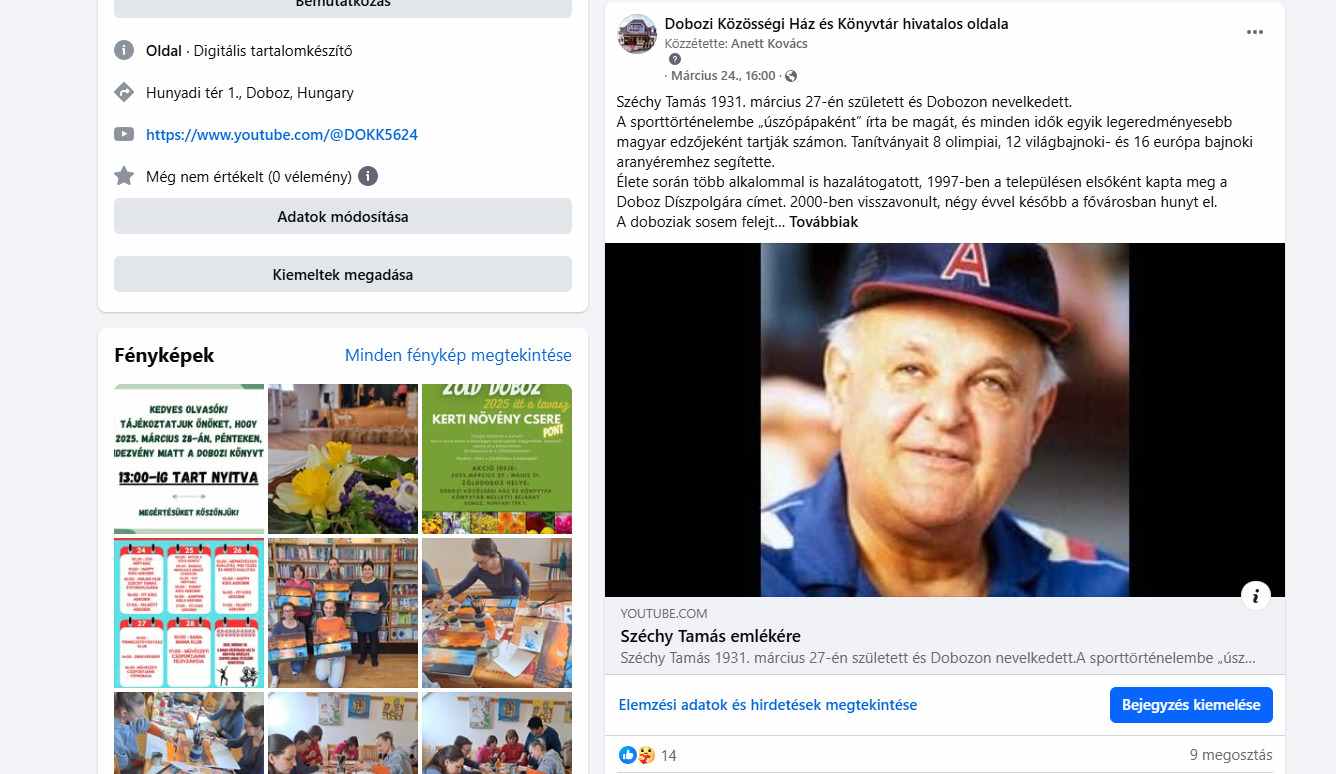Viewport: 1336px width, 774px height.
Task: Click the Adatok módosítása button
Action: pos(343,216)
